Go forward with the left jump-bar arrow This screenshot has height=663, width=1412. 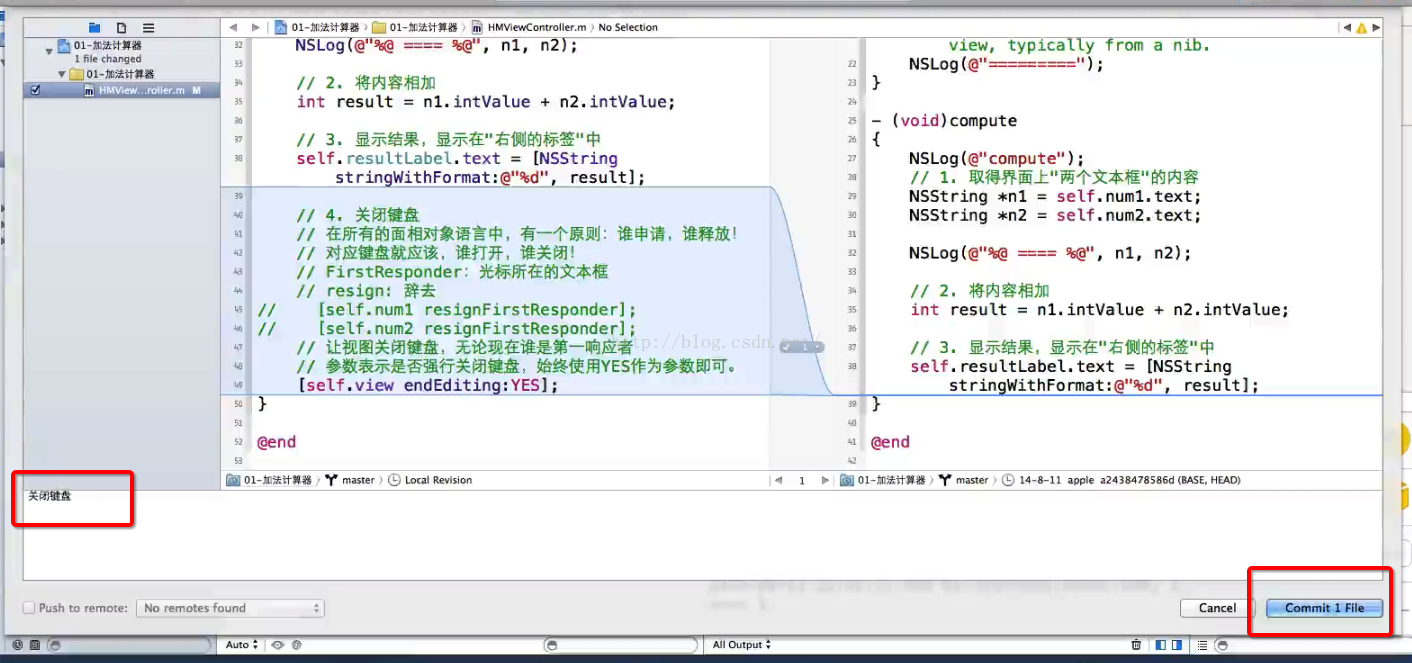pyautogui.click(x=256, y=27)
